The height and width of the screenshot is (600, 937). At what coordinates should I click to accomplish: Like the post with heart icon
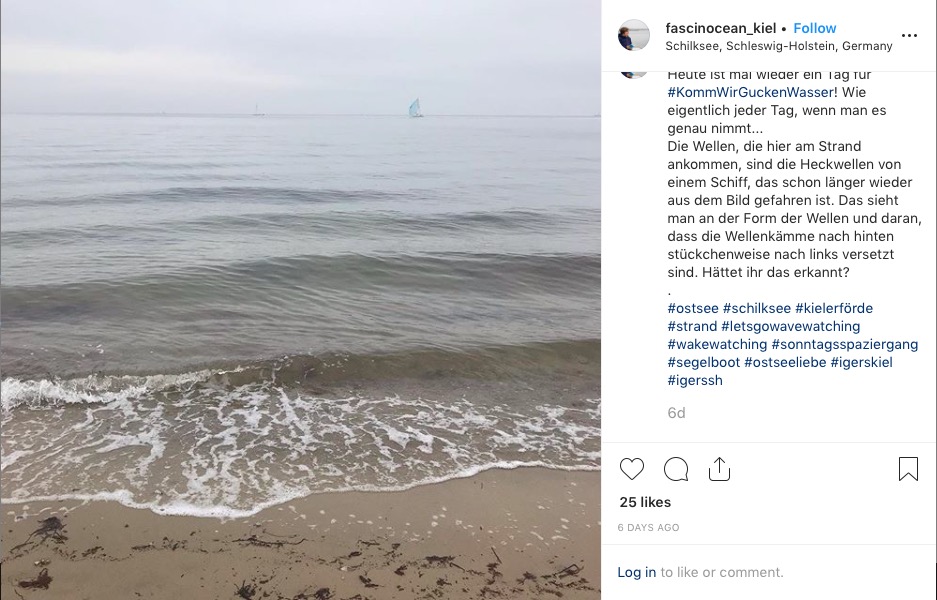[x=632, y=469]
